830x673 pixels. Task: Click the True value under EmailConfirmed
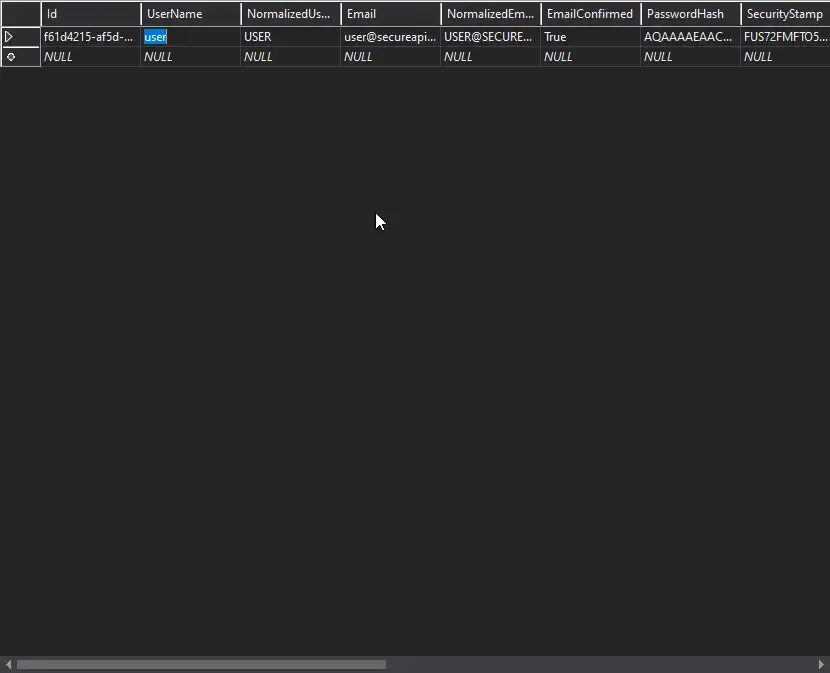pyautogui.click(x=589, y=36)
